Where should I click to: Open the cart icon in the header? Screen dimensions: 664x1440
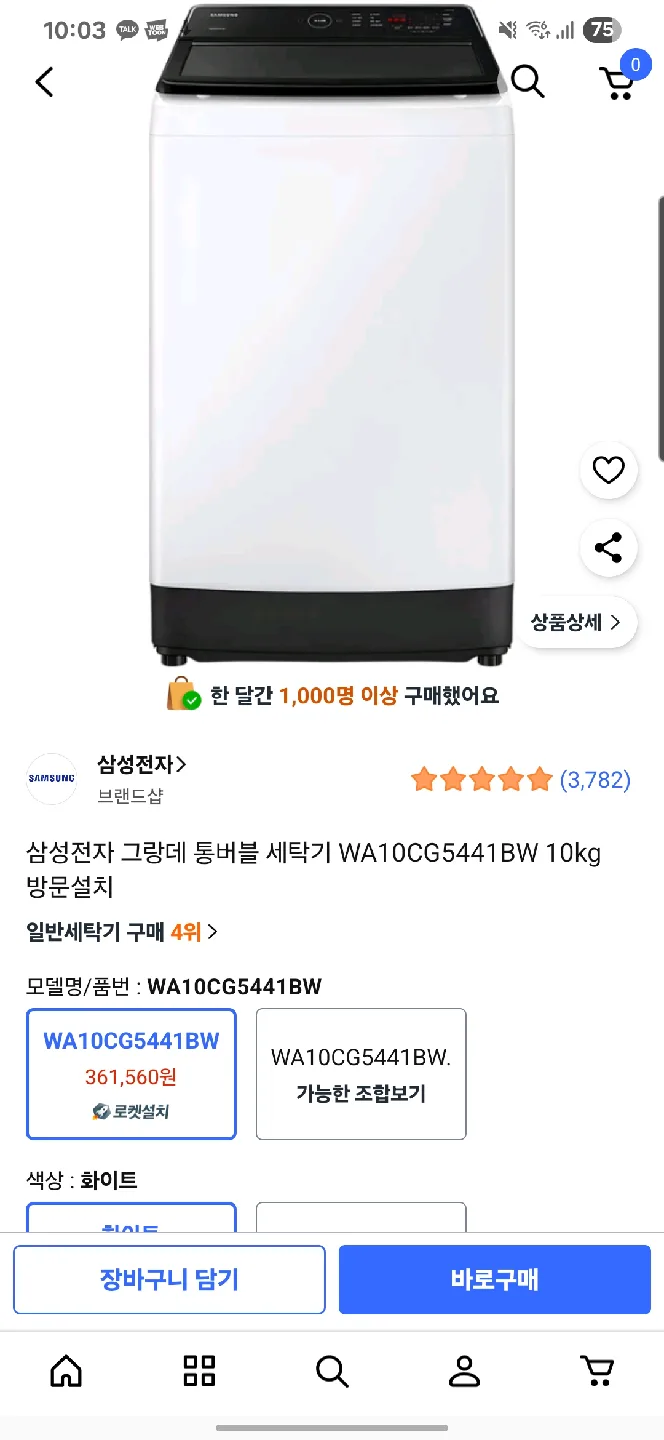coord(617,82)
